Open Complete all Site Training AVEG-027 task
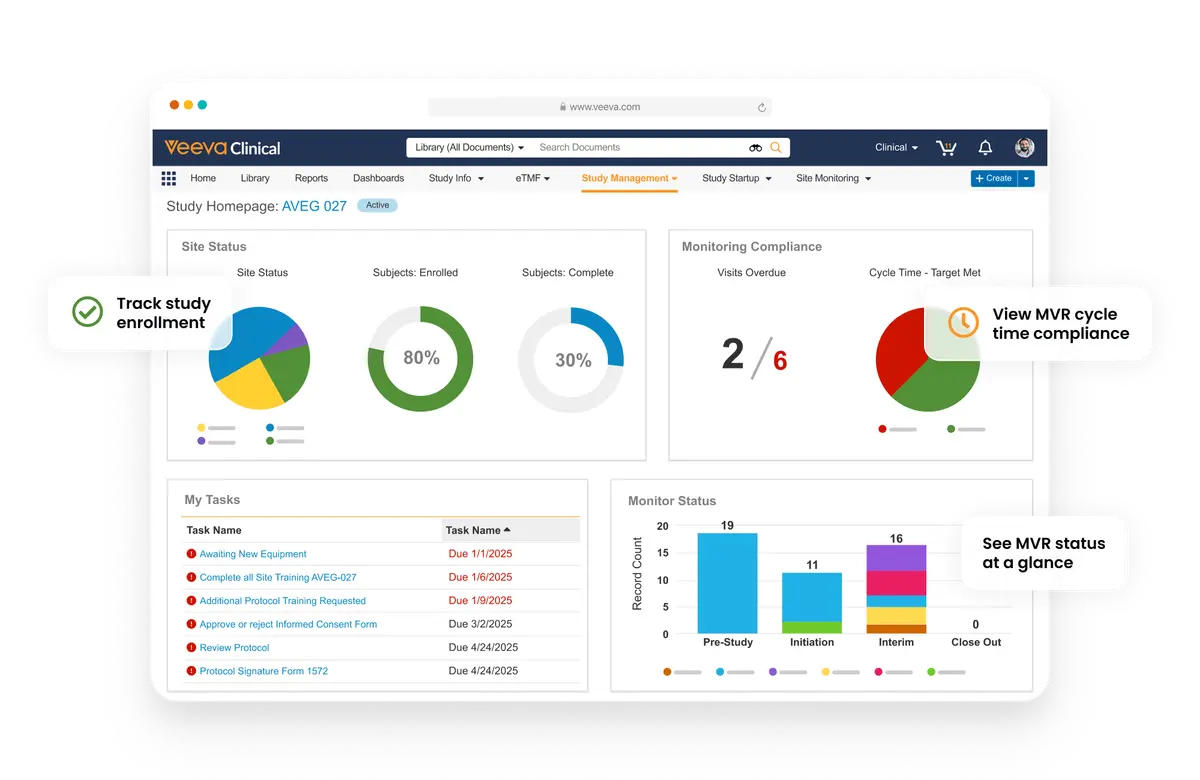This screenshot has width=1200, height=780. pyautogui.click(x=278, y=577)
